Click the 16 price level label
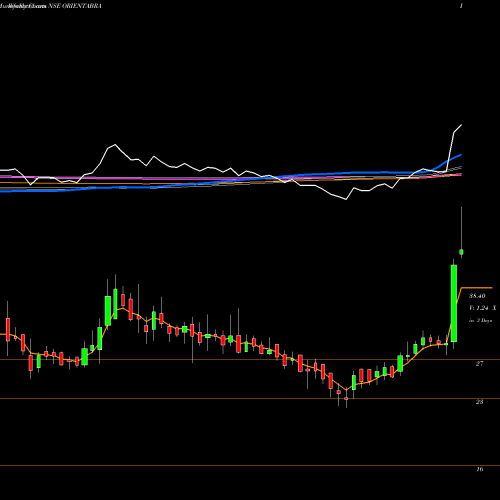The width and height of the screenshot is (500, 500). pyautogui.click(x=479, y=469)
